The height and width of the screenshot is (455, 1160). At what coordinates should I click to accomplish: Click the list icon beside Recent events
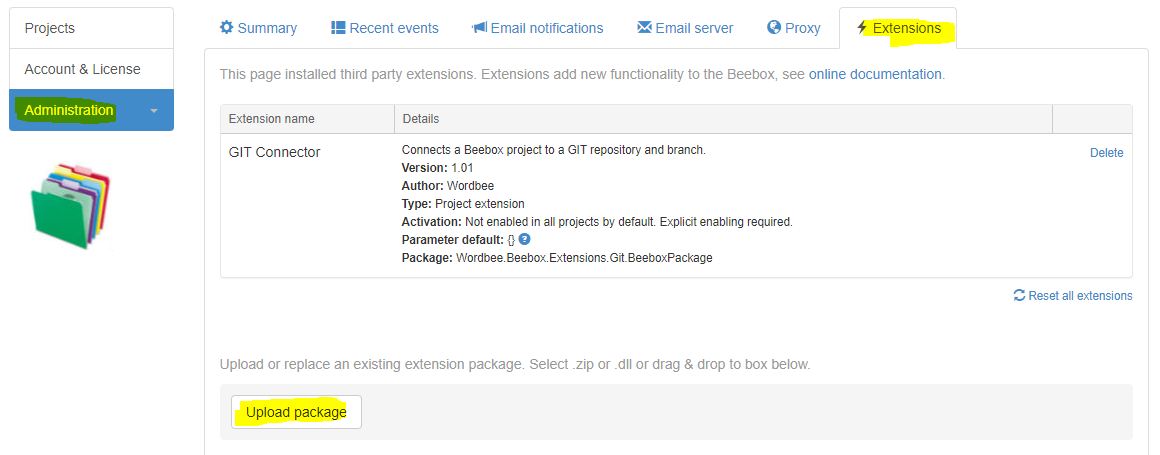click(338, 28)
